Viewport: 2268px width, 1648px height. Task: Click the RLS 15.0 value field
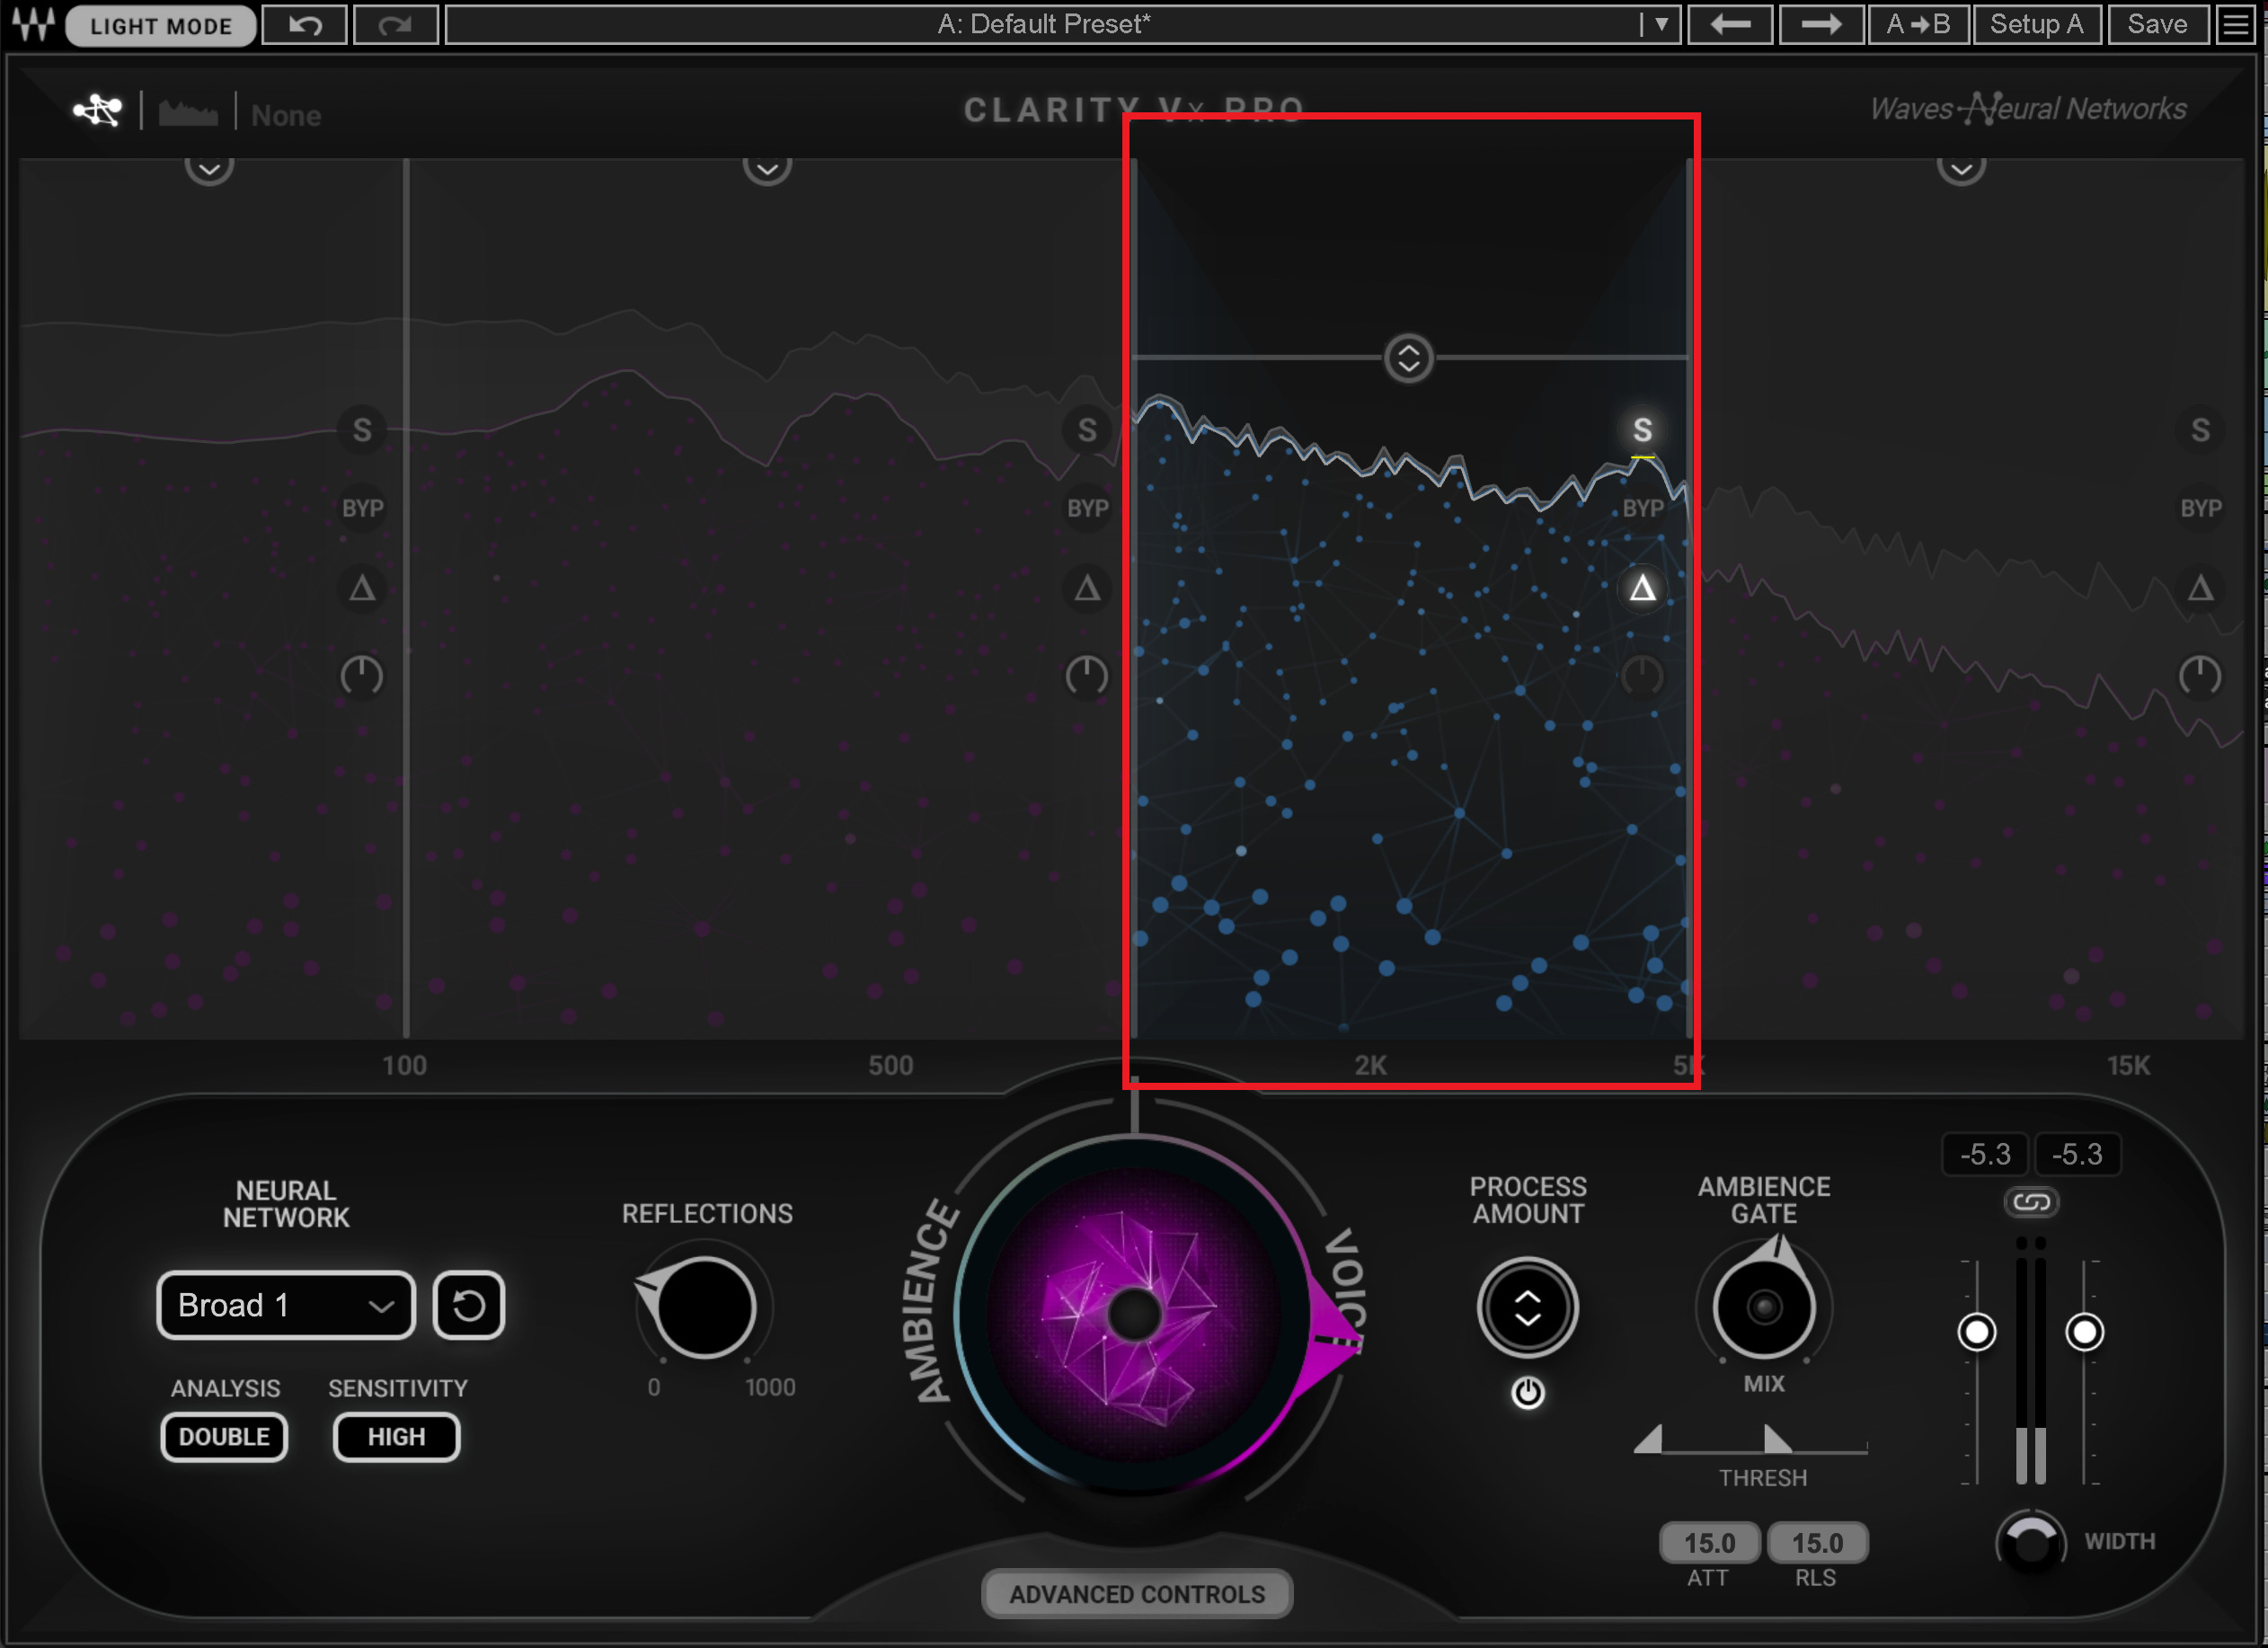click(x=1817, y=1543)
